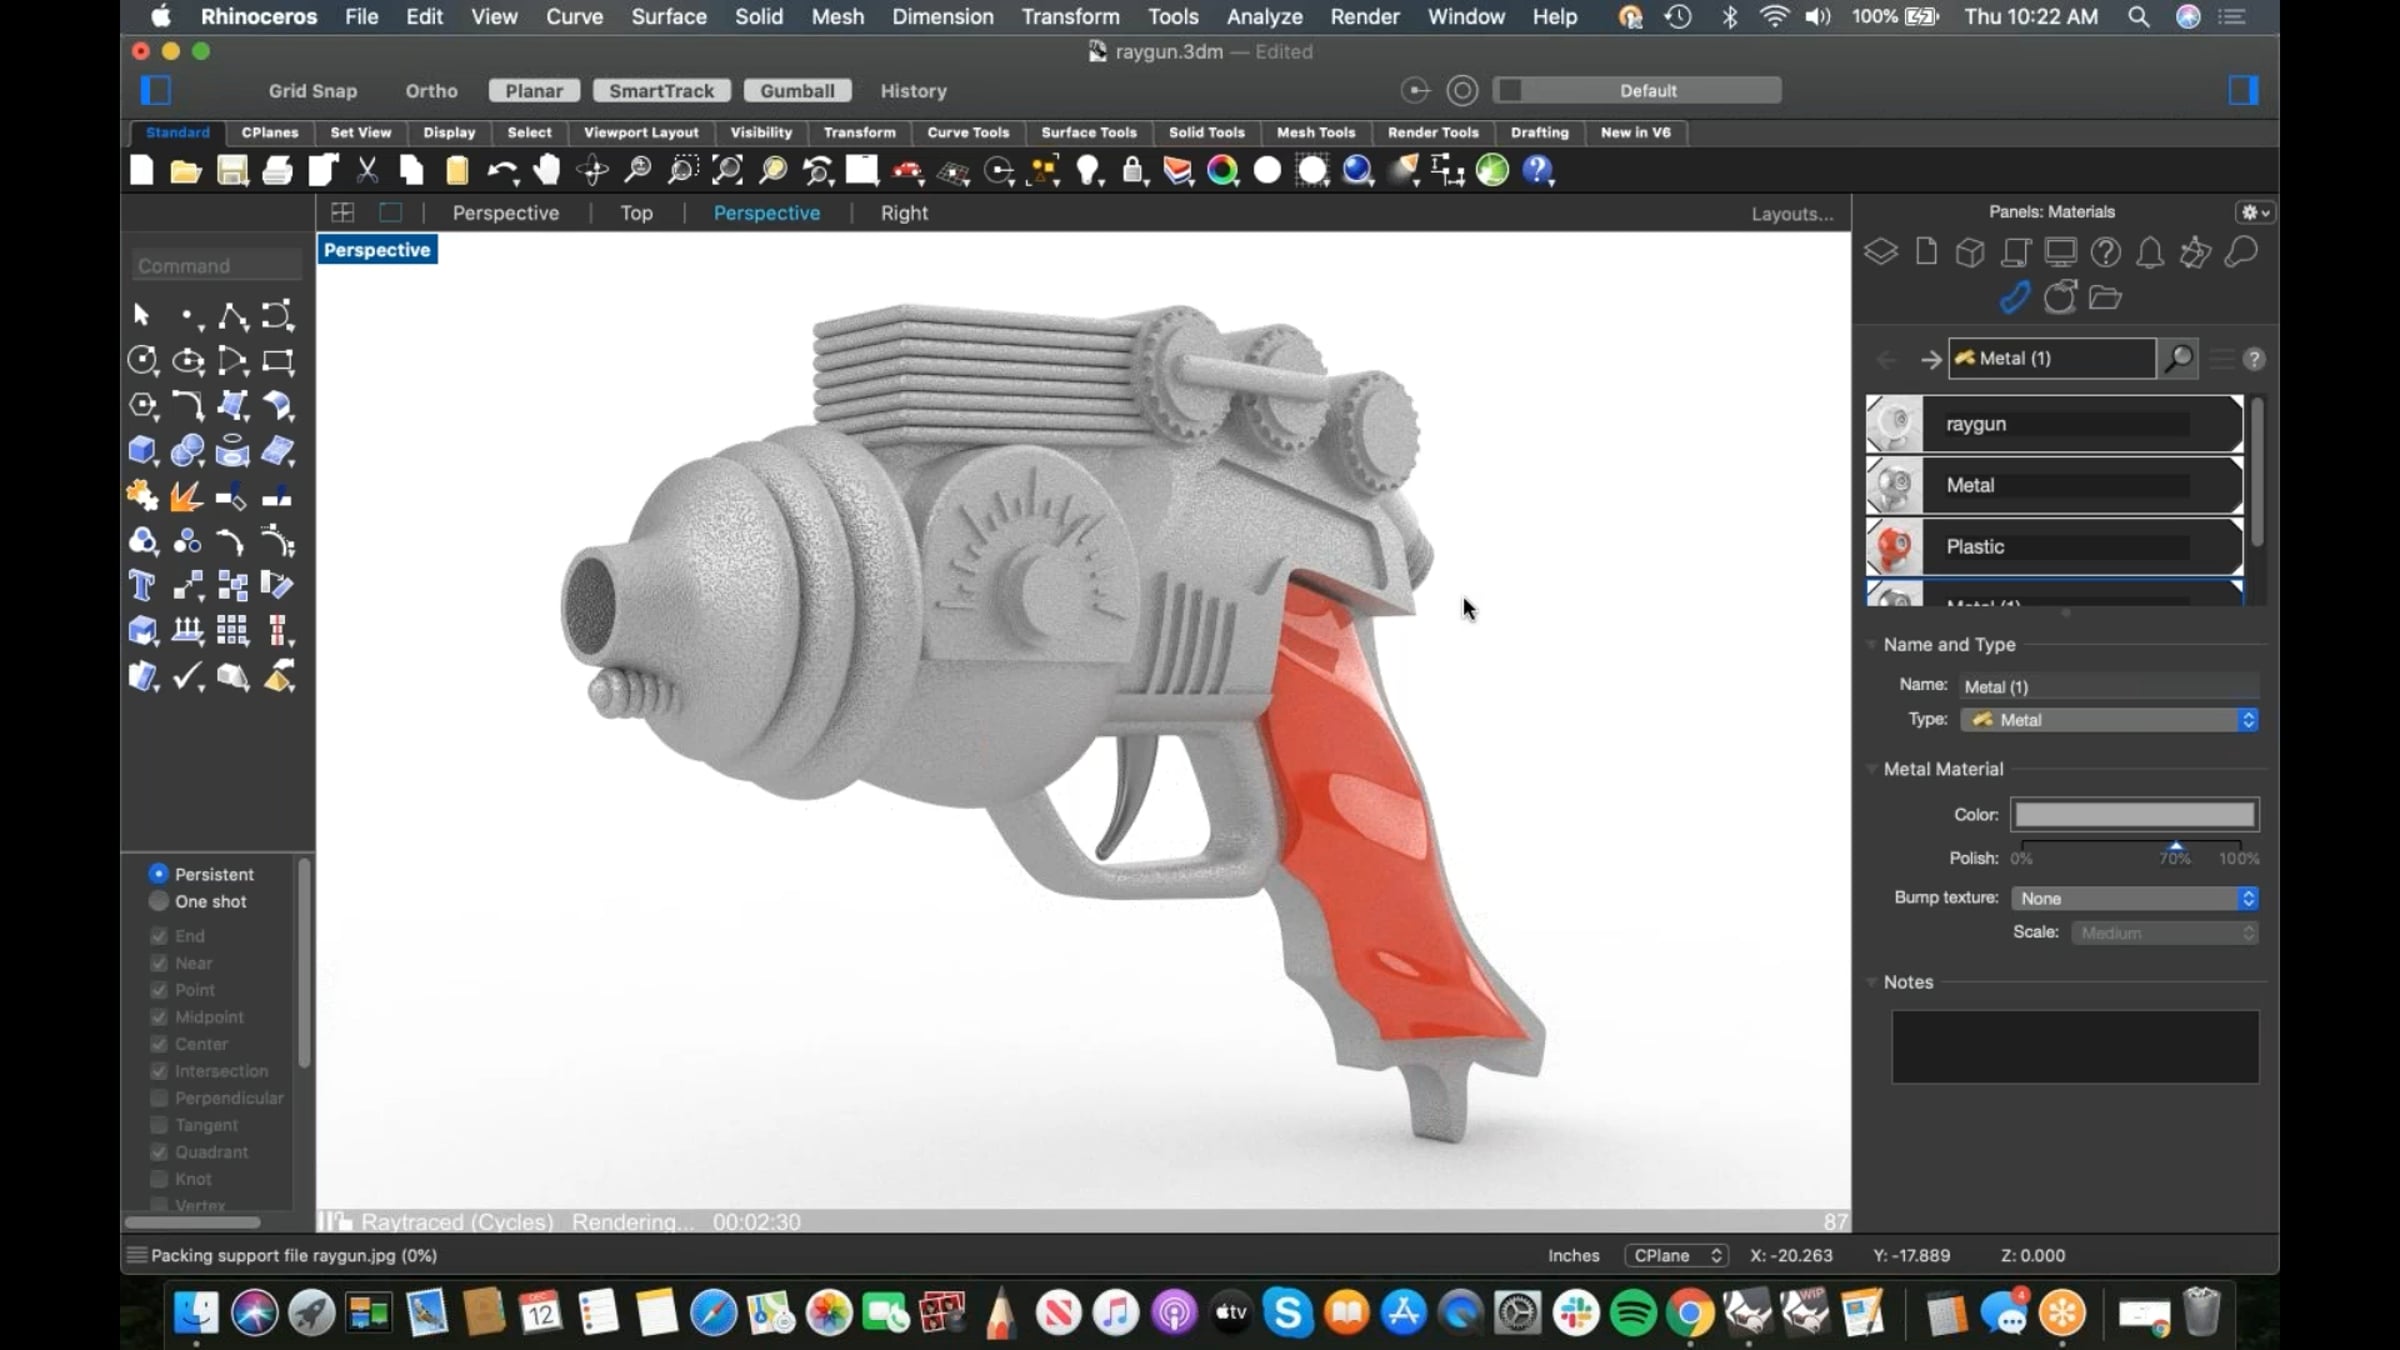Screen dimensions: 2400x1350
Task: Open Google Chrome from the Dock
Action: click(x=1690, y=1313)
